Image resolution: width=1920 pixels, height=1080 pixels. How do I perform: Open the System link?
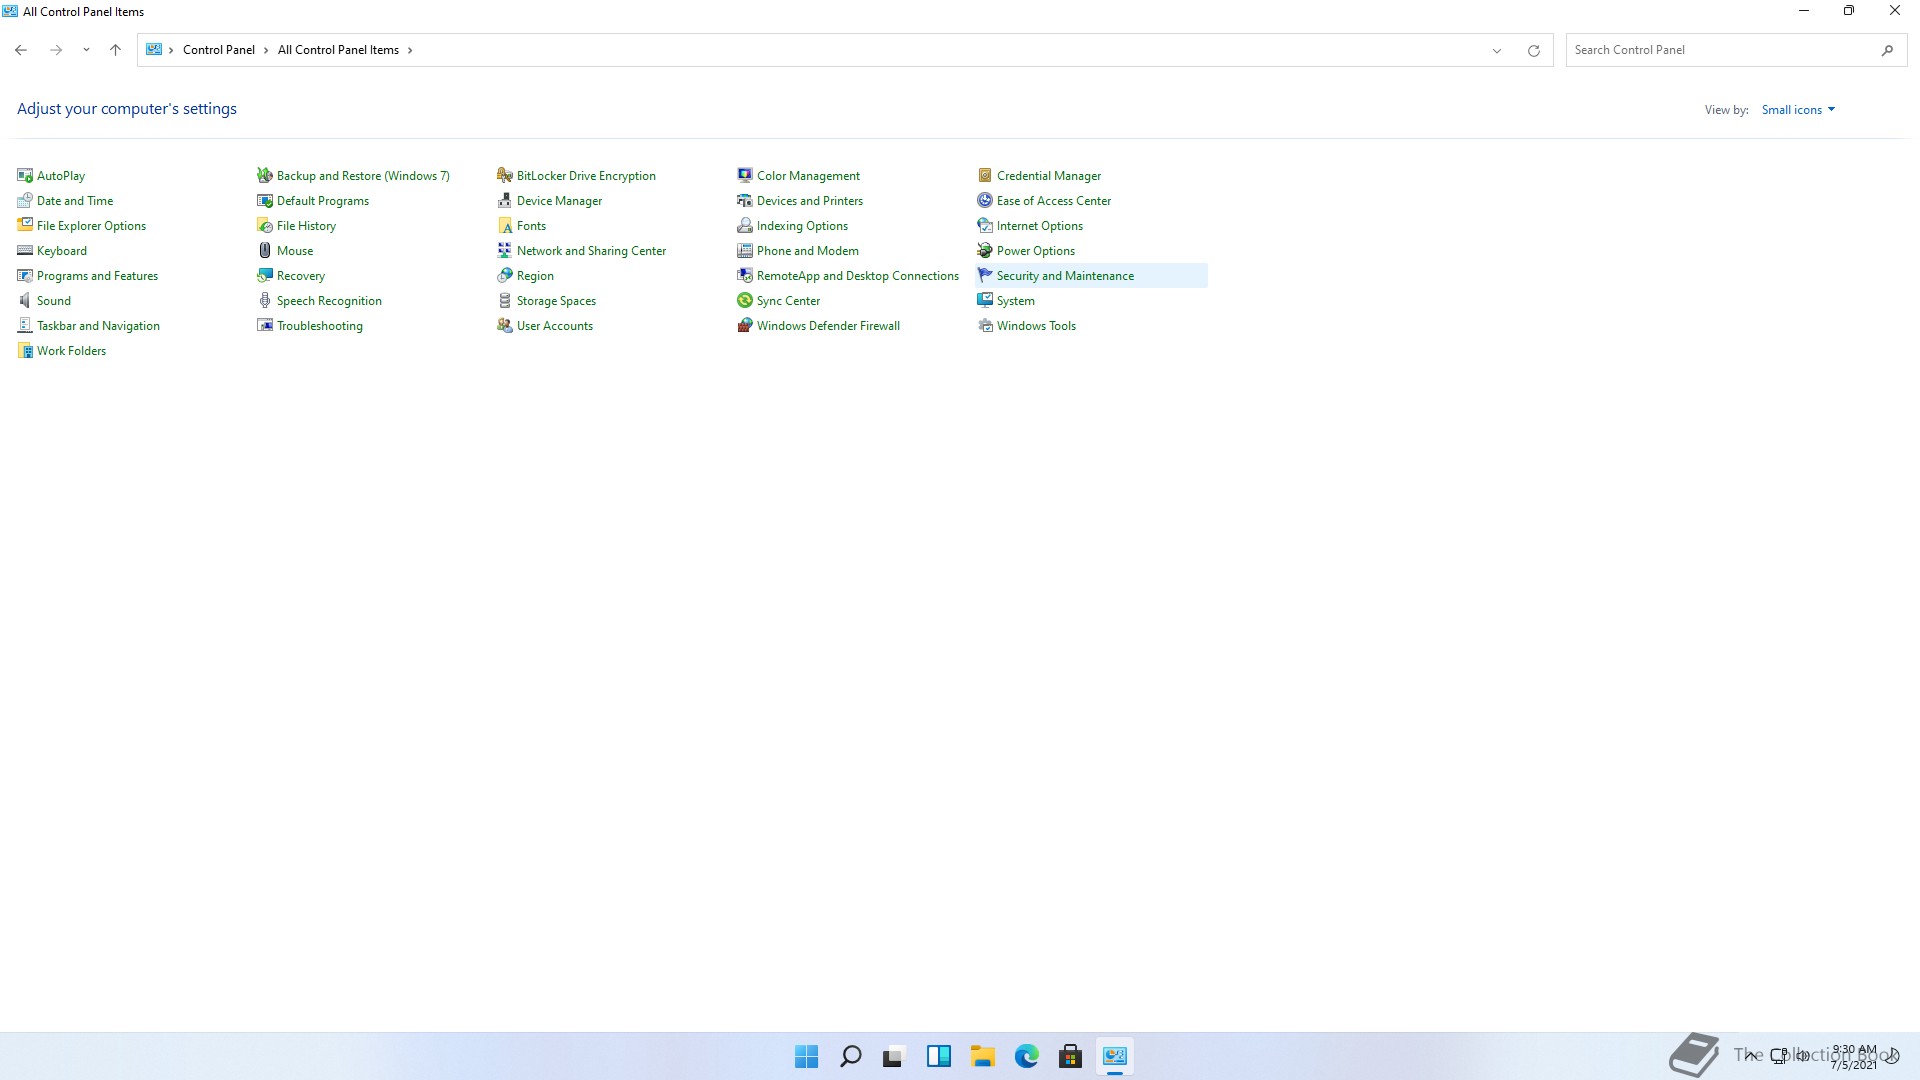point(1016,301)
